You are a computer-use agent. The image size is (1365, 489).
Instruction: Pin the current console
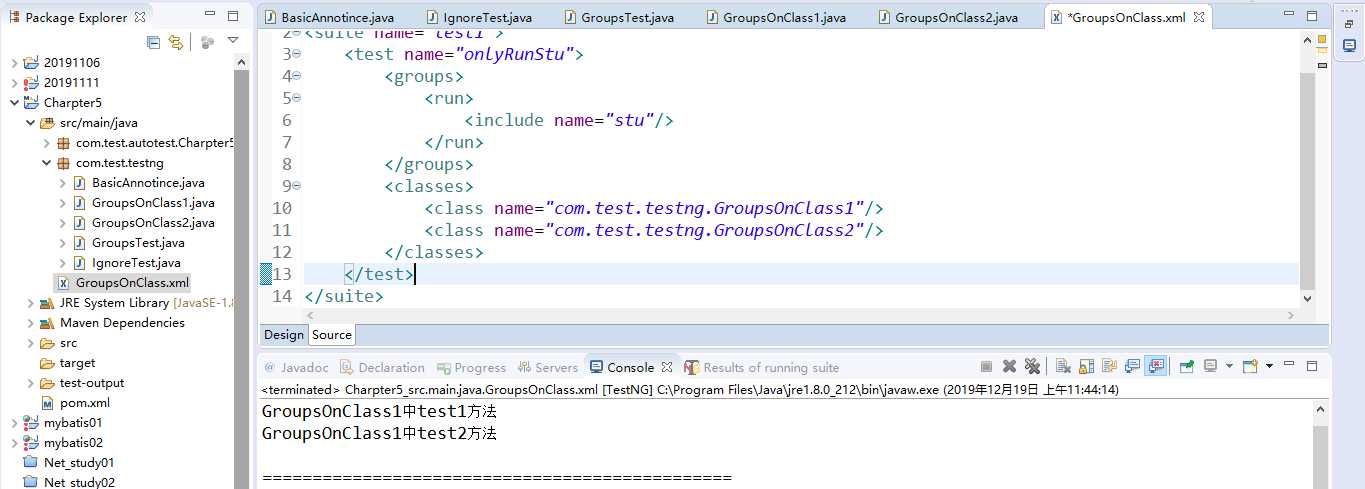pos(1187,367)
